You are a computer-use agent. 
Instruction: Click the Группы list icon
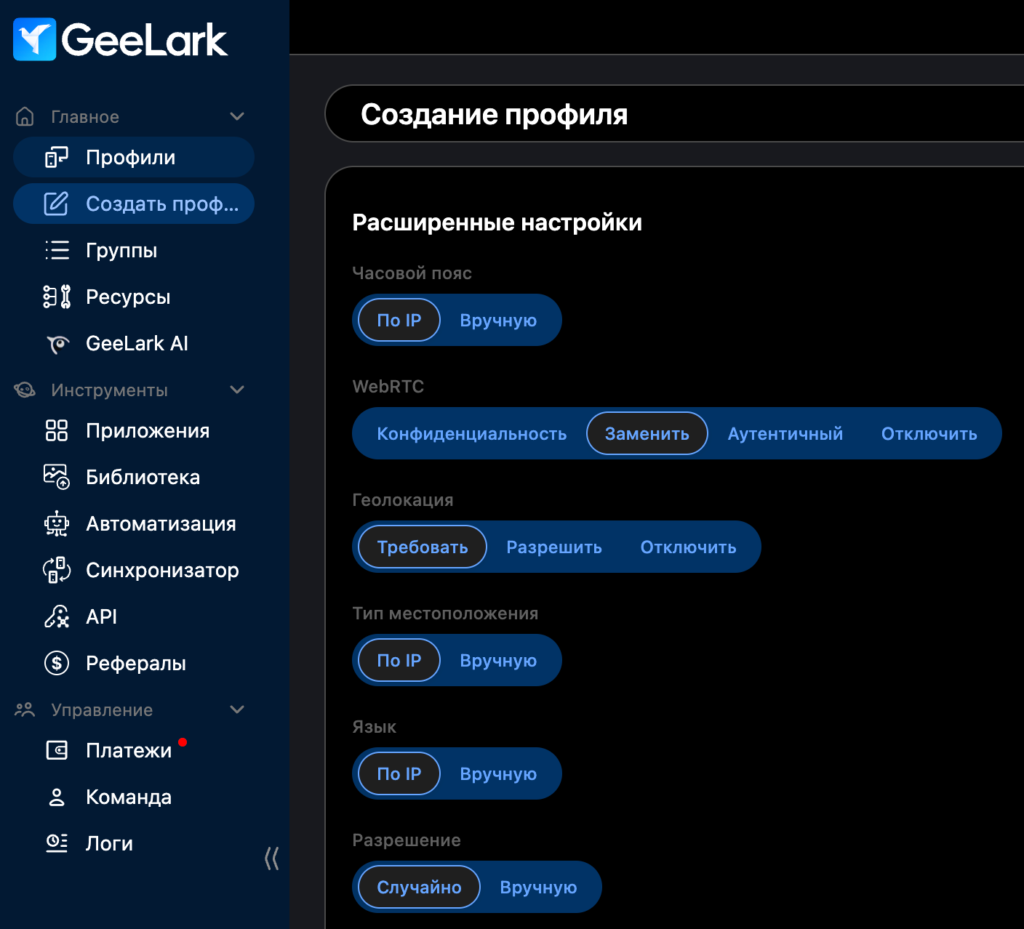[55, 250]
